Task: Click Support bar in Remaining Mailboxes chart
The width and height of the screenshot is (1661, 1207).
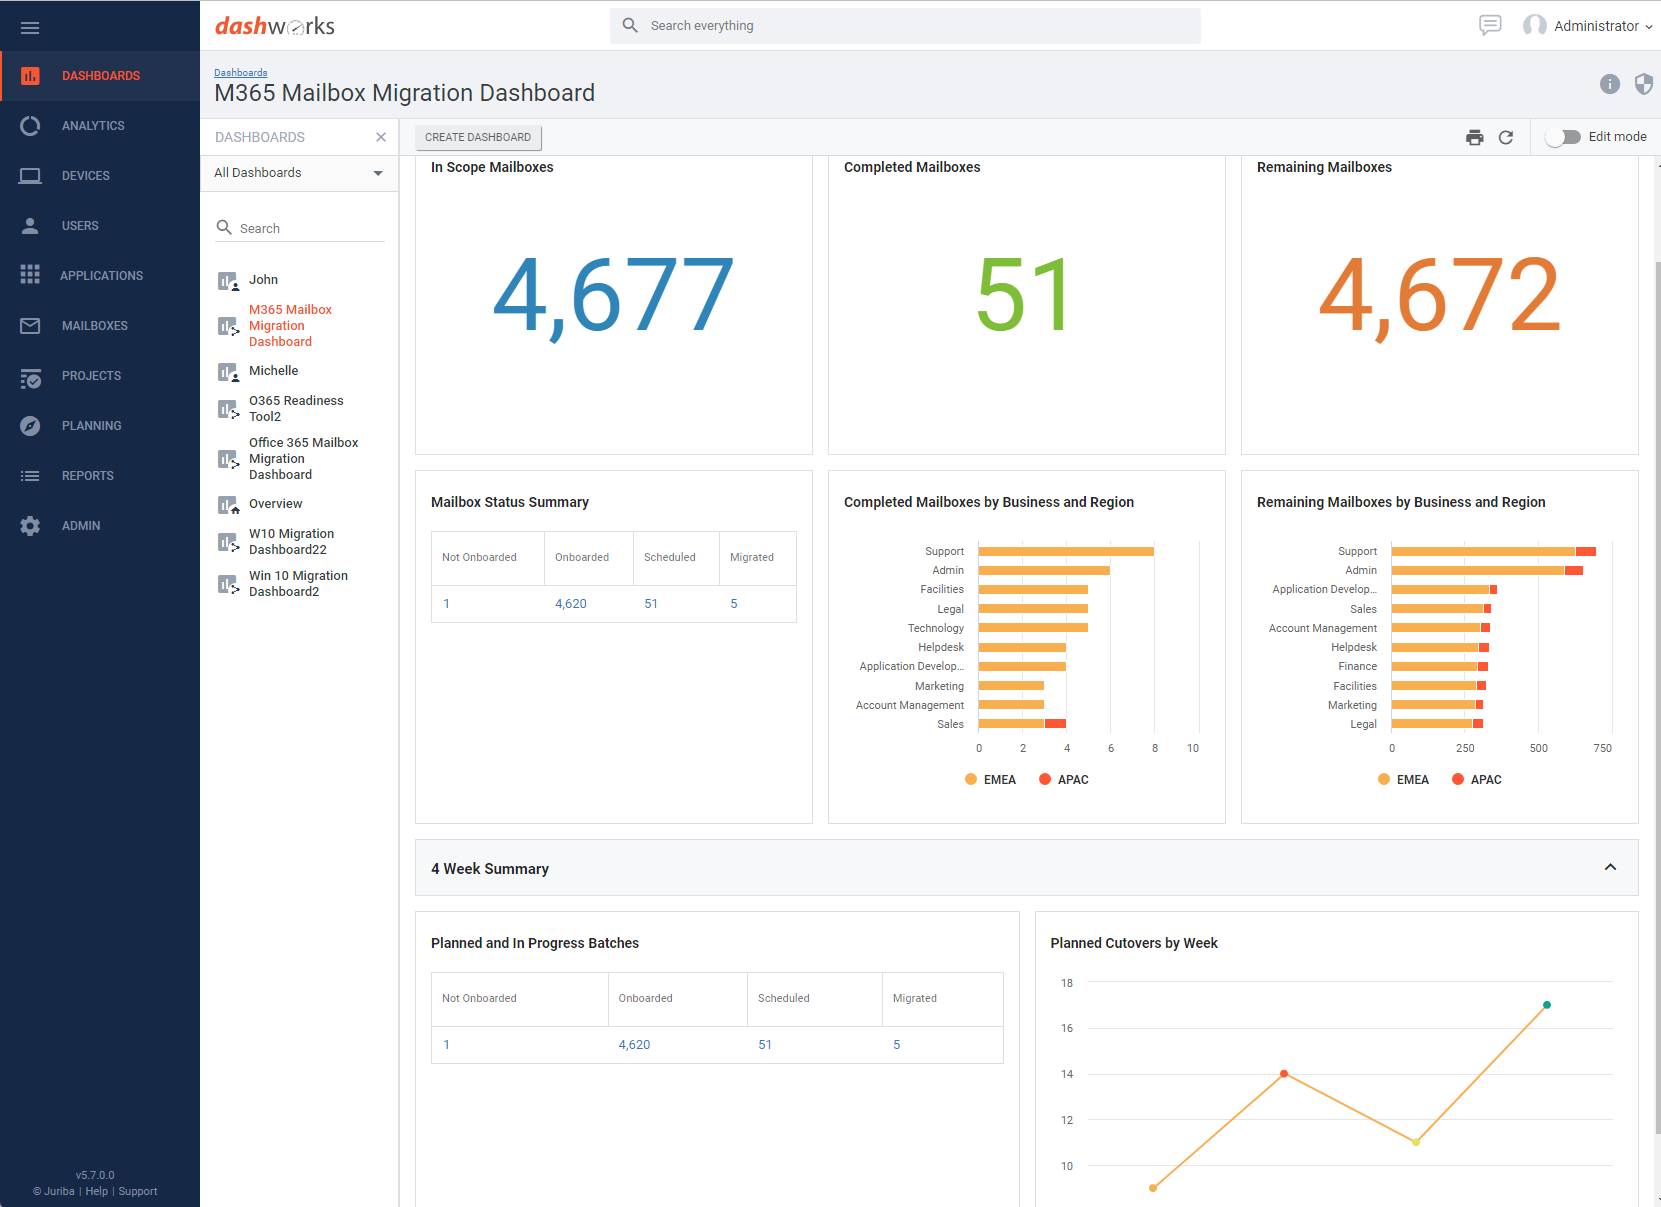Action: point(1483,551)
